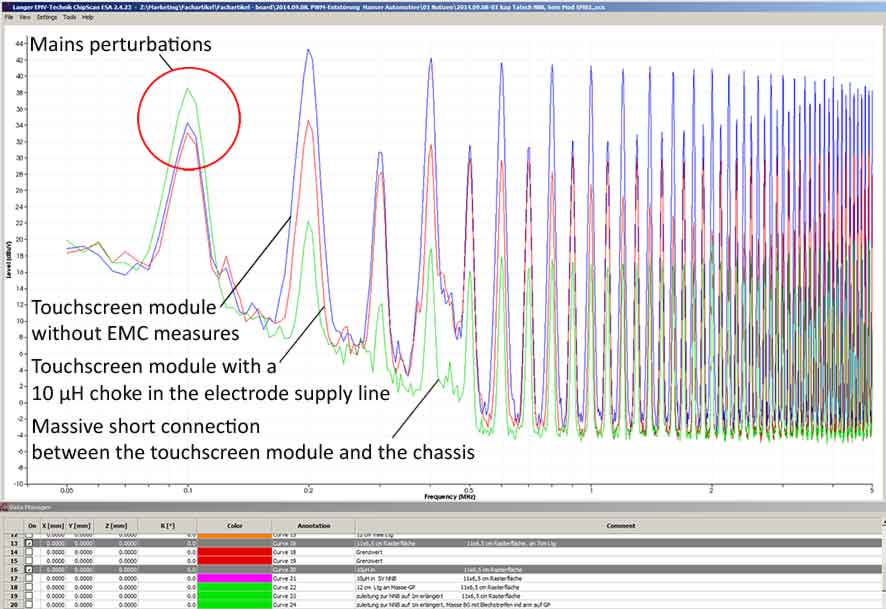Open the Tools menu
This screenshot has height=609, width=886.
coord(69,17)
